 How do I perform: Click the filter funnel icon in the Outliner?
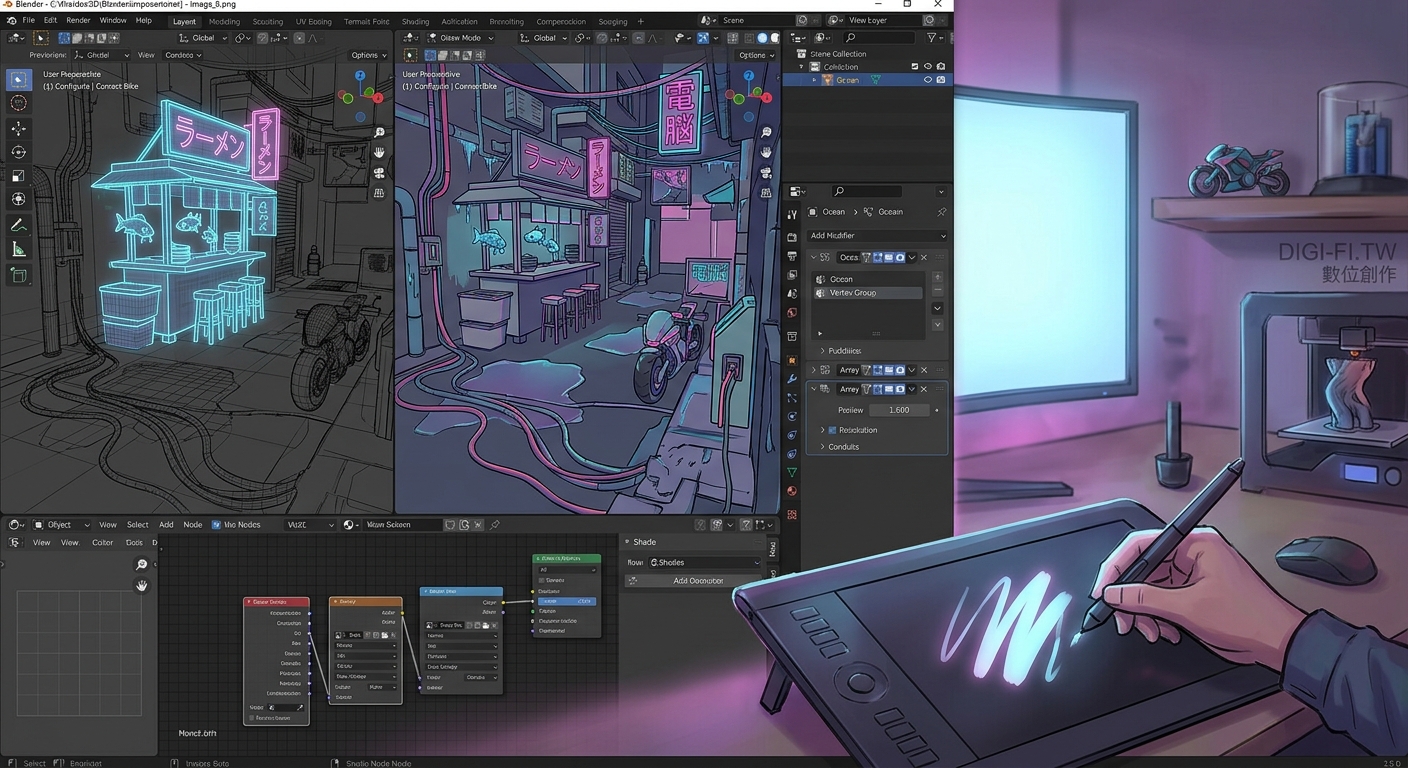[931, 37]
